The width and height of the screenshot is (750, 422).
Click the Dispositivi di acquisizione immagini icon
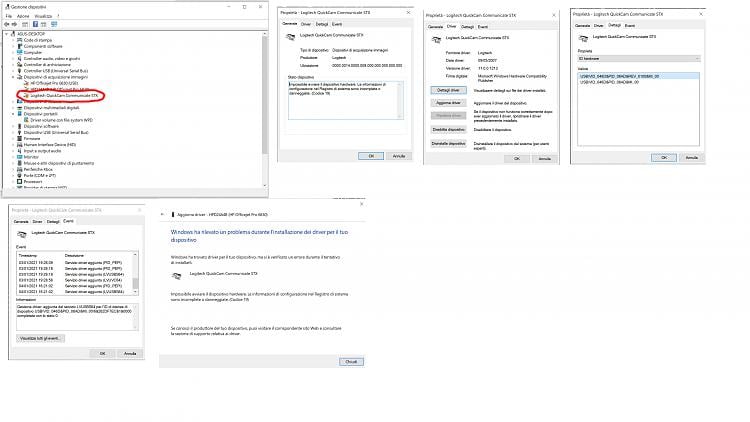(20, 77)
